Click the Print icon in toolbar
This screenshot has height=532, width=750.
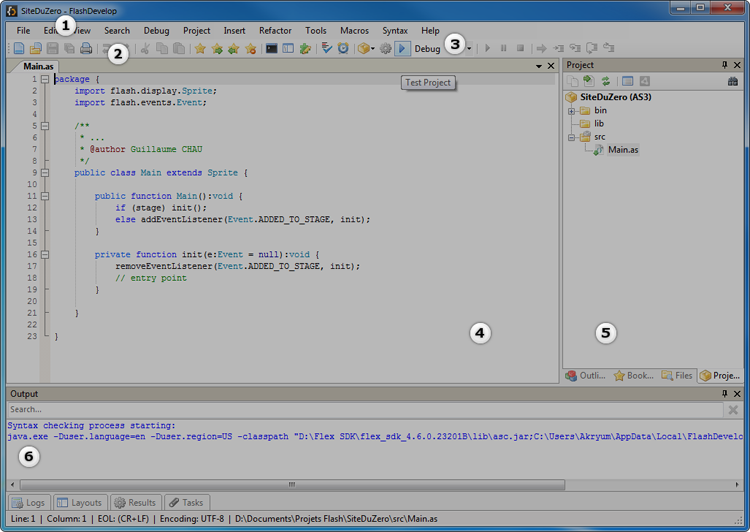86,48
